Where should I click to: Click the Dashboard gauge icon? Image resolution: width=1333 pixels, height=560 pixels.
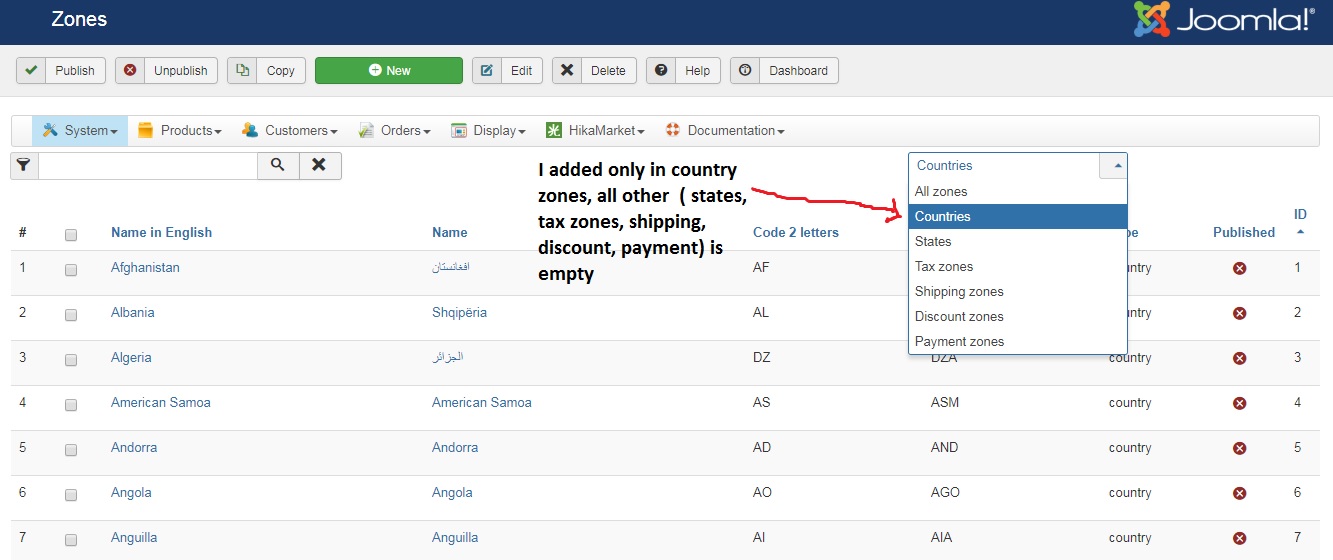[745, 70]
